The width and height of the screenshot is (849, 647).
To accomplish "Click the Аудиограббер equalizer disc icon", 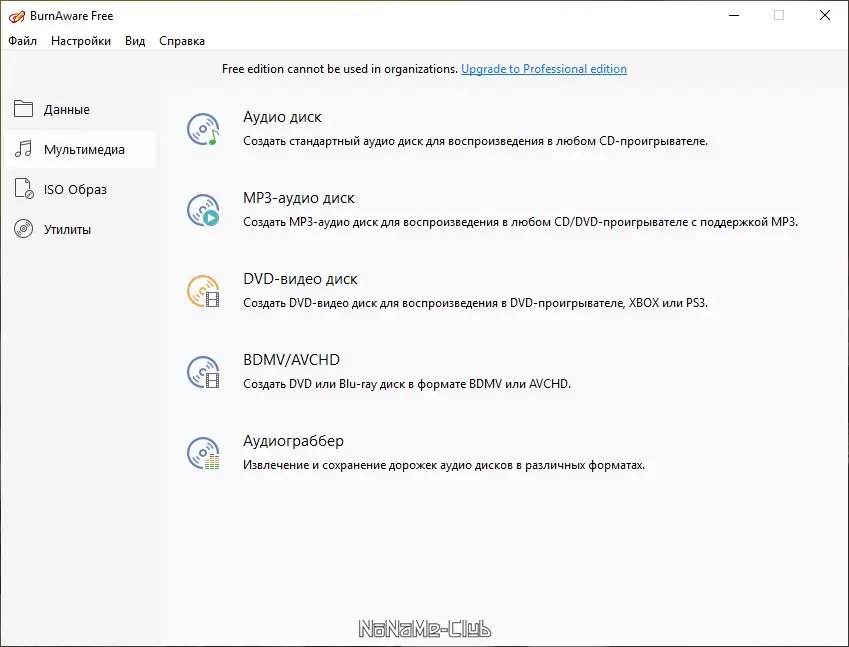I will click(203, 453).
